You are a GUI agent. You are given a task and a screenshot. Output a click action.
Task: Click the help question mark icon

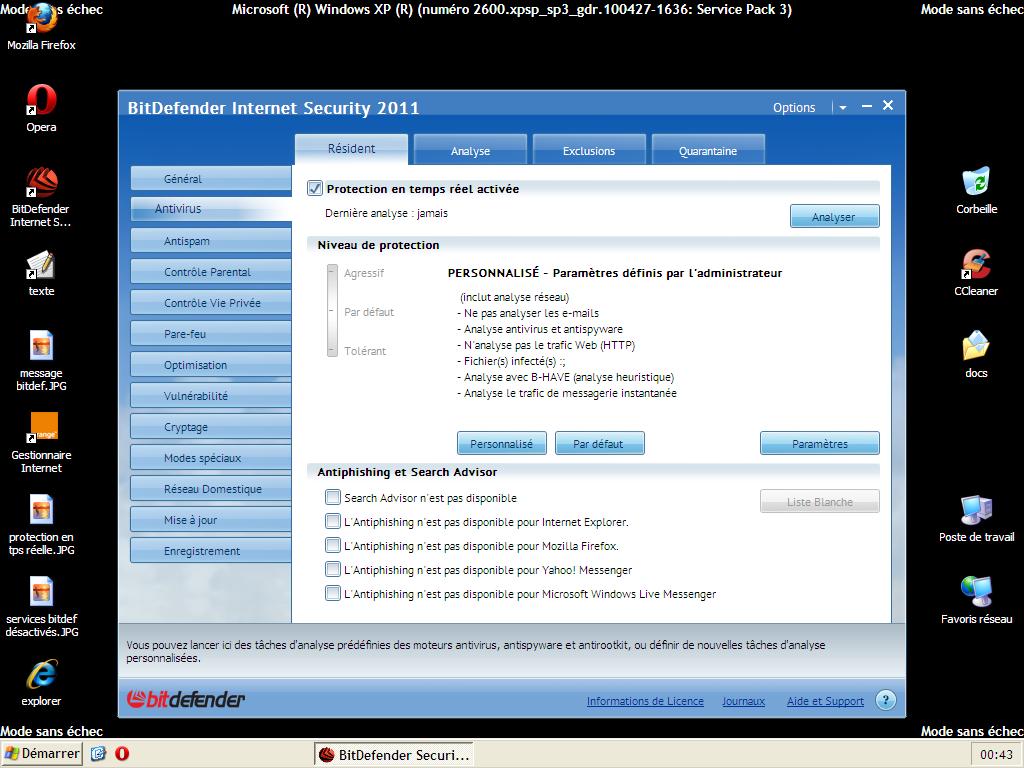[886, 701]
